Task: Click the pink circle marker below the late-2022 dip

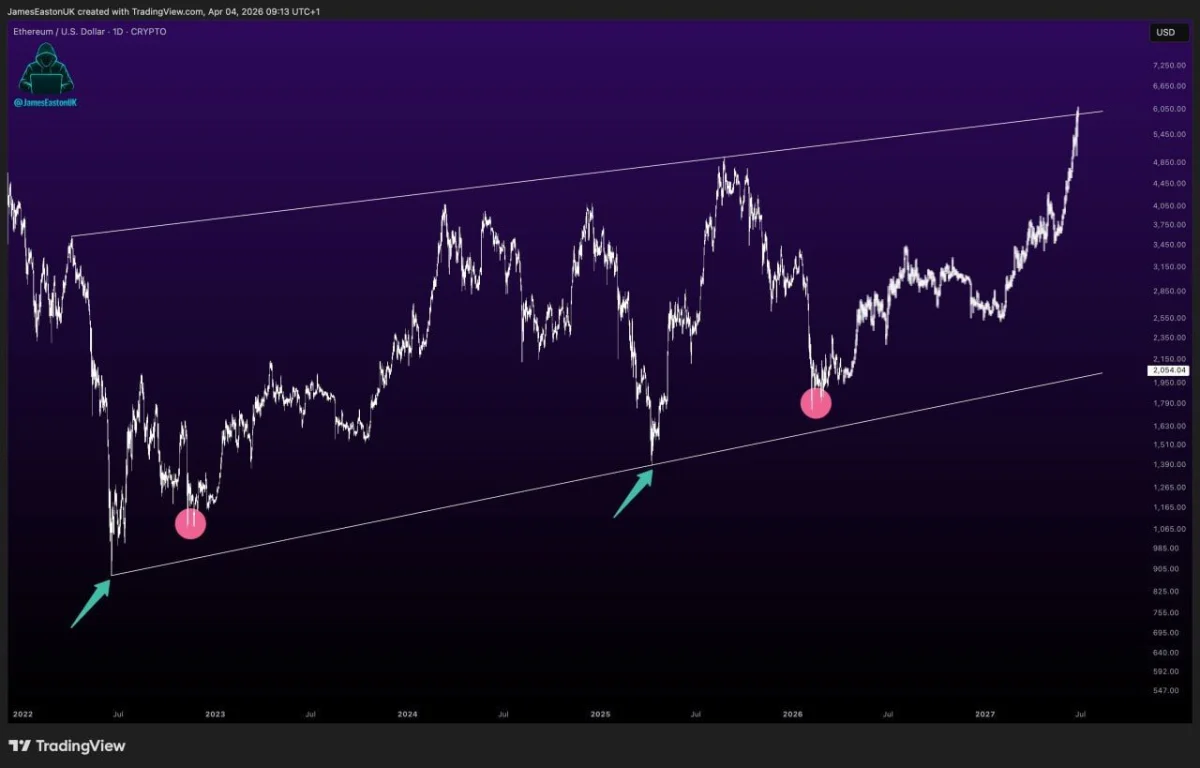Action: (x=191, y=522)
